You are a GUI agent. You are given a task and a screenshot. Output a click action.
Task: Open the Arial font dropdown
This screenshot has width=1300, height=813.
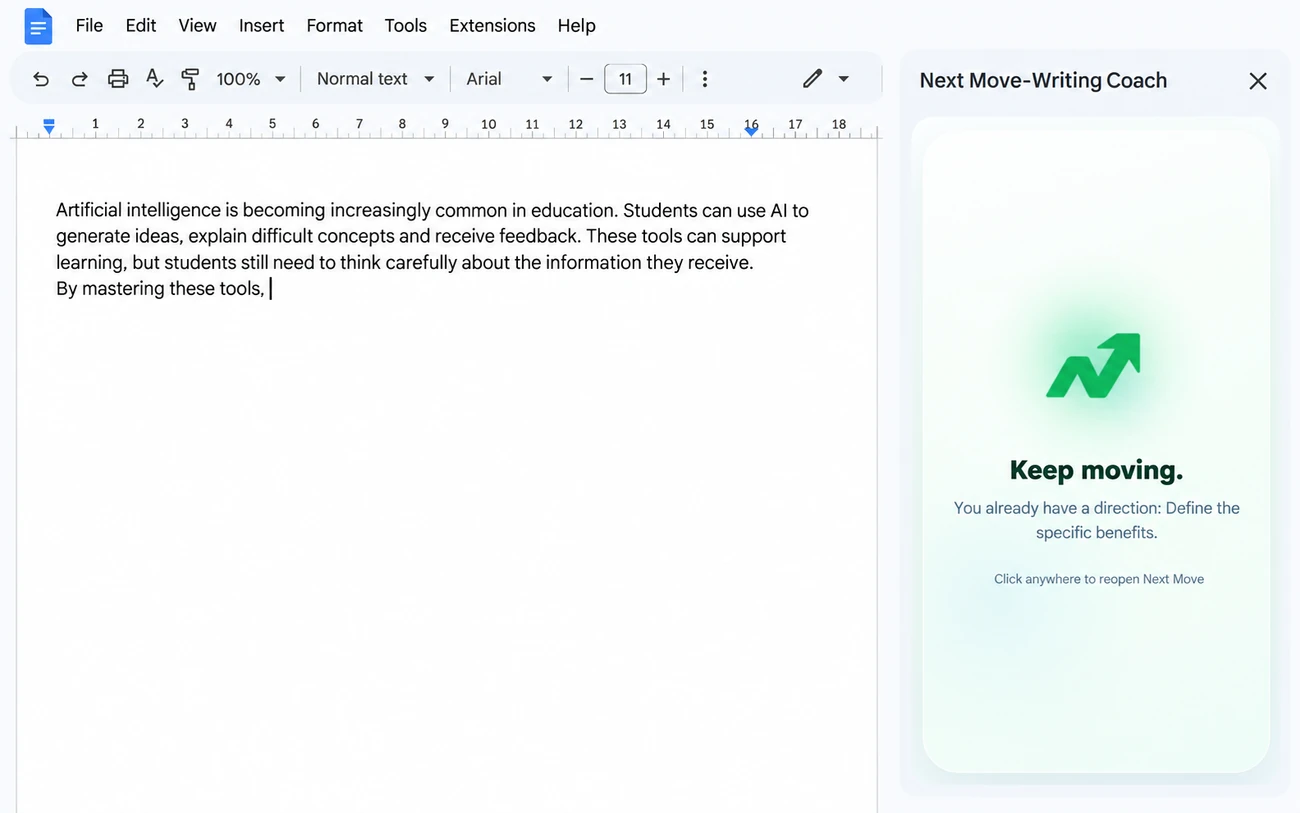tap(509, 79)
